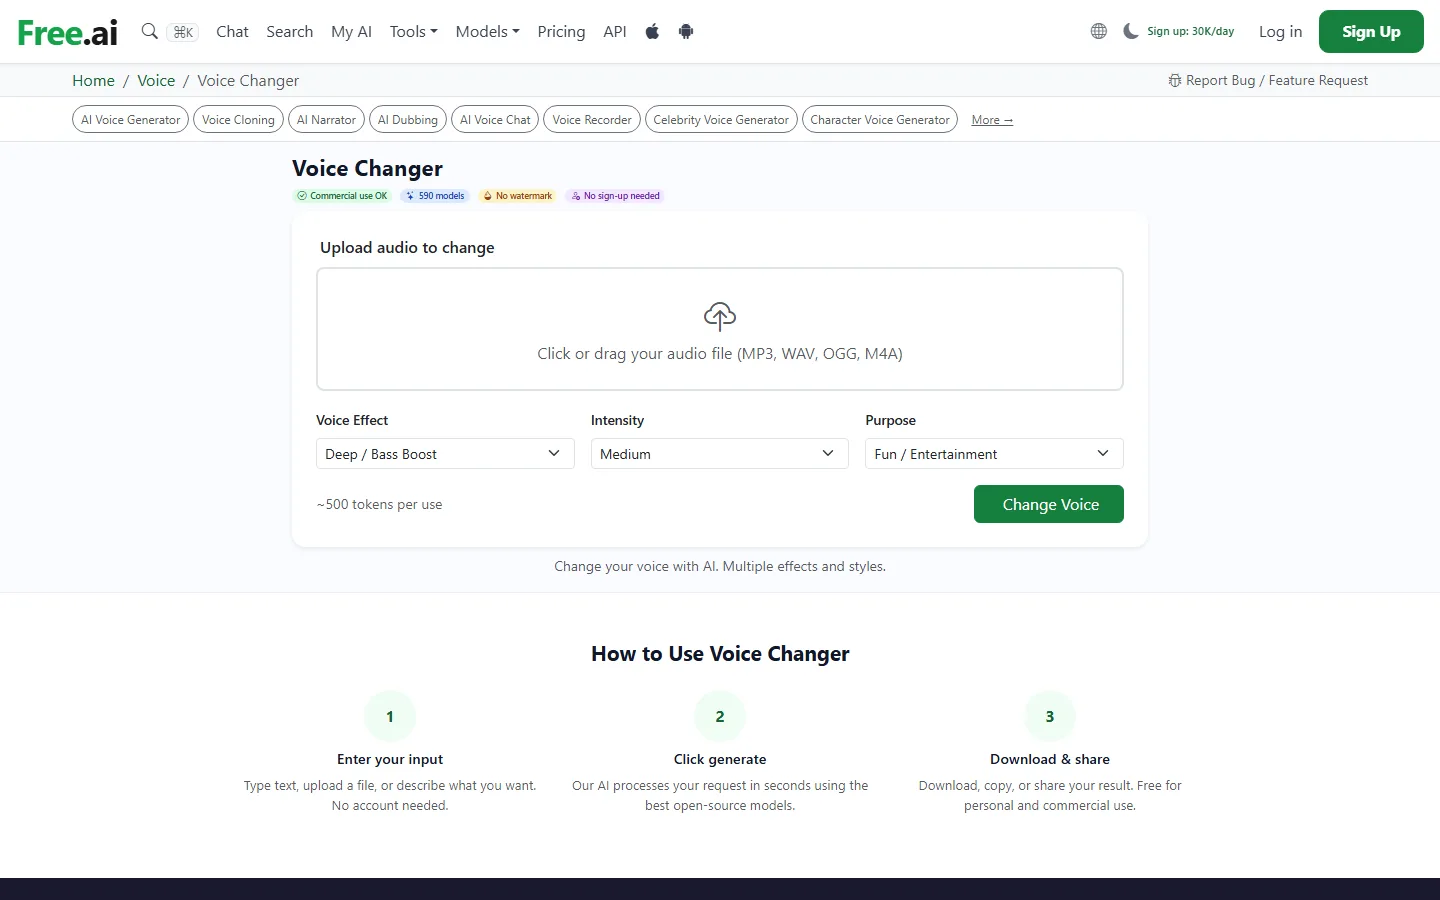
Task: Go to the Pricing page
Action: pos(561,31)
